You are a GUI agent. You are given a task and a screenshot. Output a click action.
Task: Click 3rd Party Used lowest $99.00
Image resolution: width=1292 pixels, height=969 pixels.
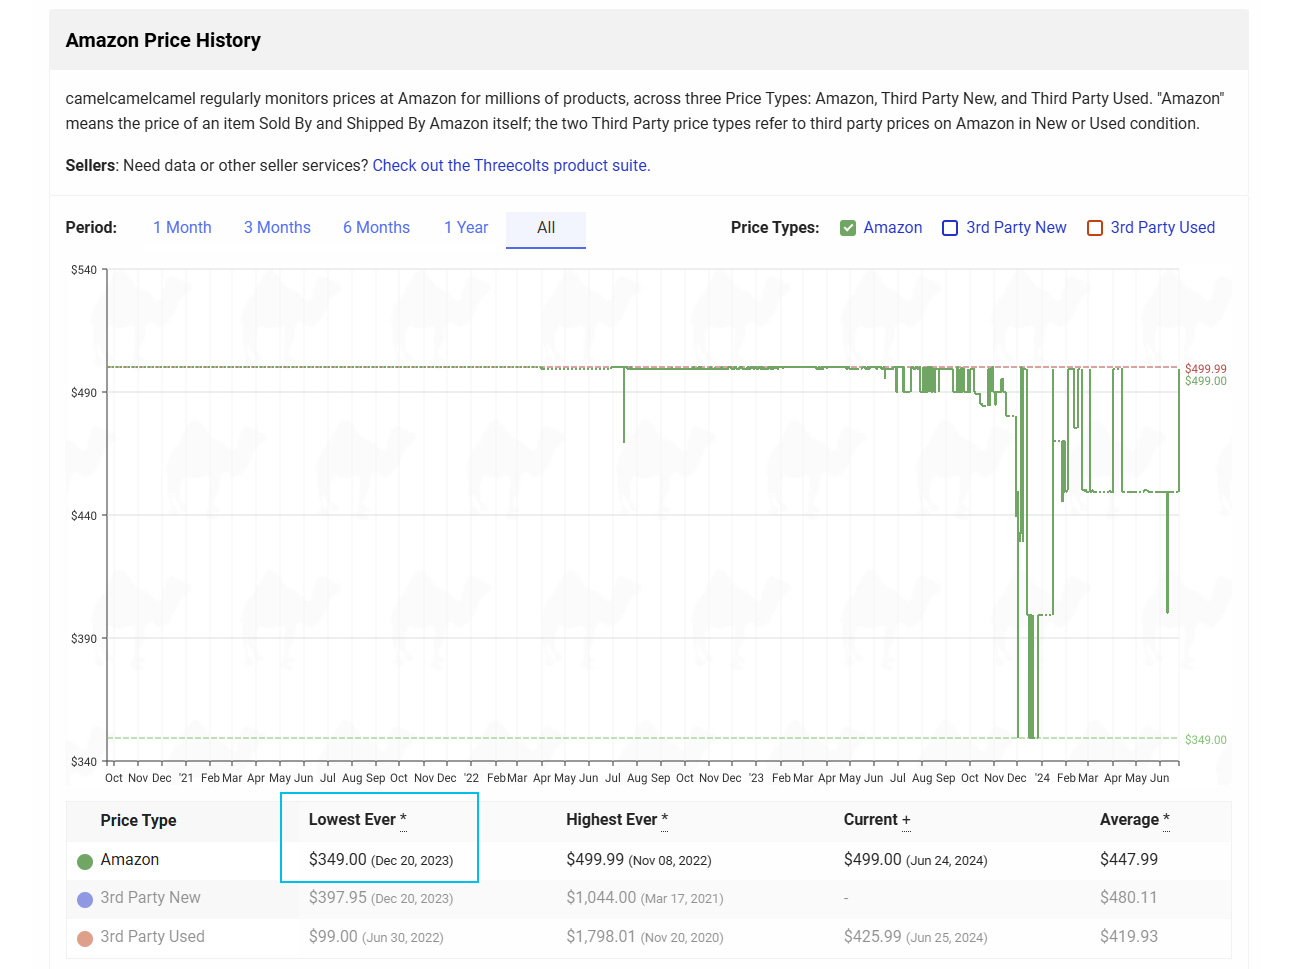pyautogui.click(x=333, y=937)
